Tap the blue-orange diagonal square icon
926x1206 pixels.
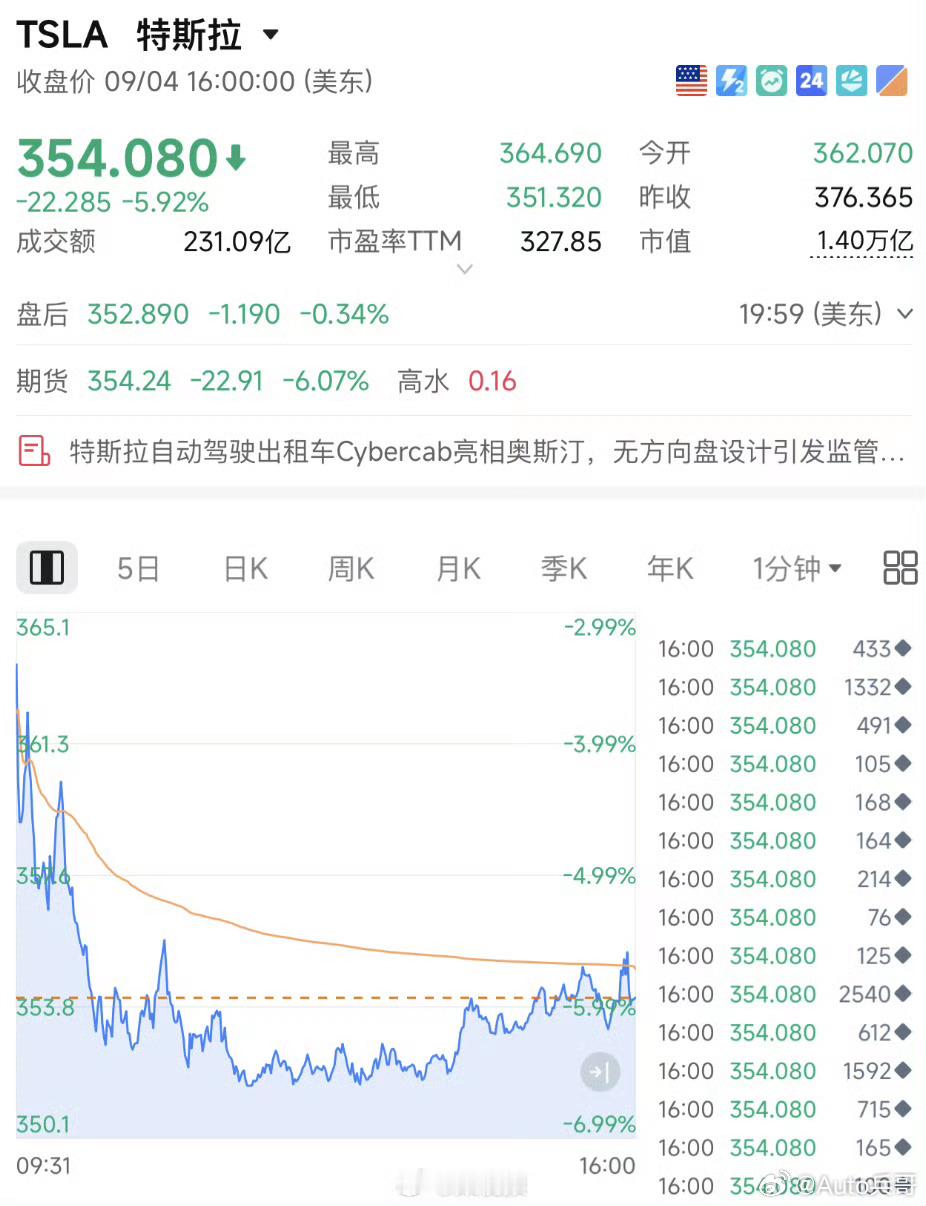click(892, 80)
